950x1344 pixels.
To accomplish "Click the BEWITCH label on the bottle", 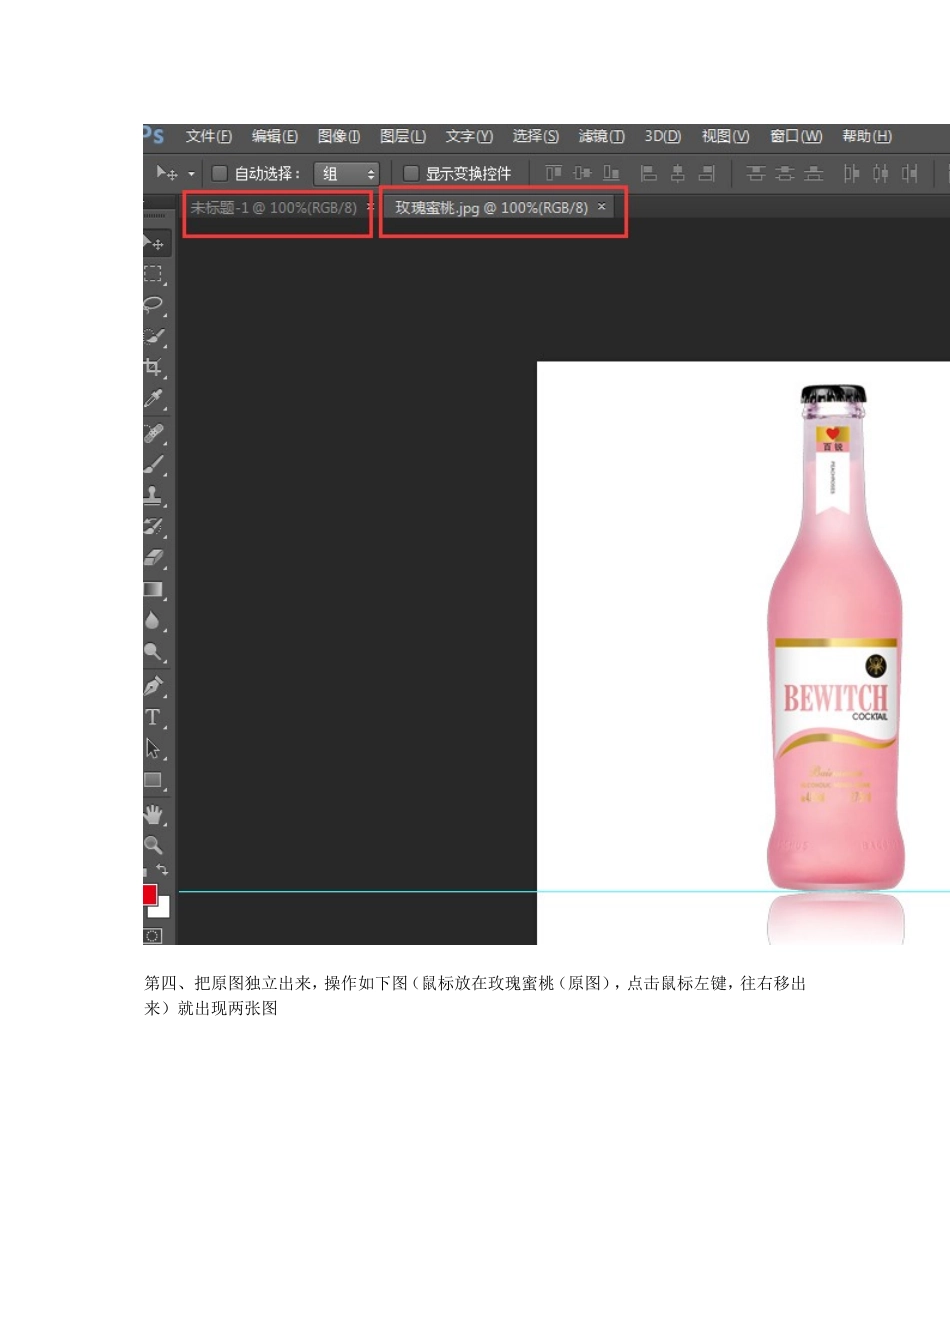I will [x=835, y=698].
